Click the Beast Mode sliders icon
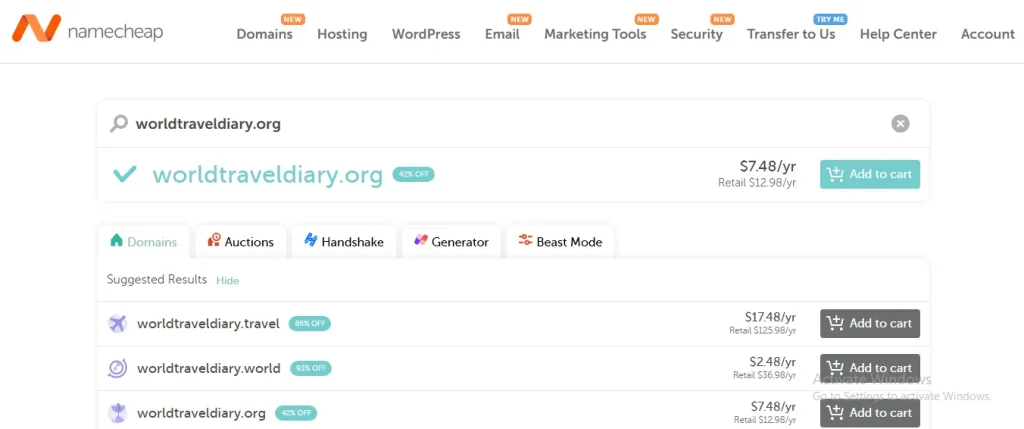This screenshot has width=1024, height=429. [525, 240]
